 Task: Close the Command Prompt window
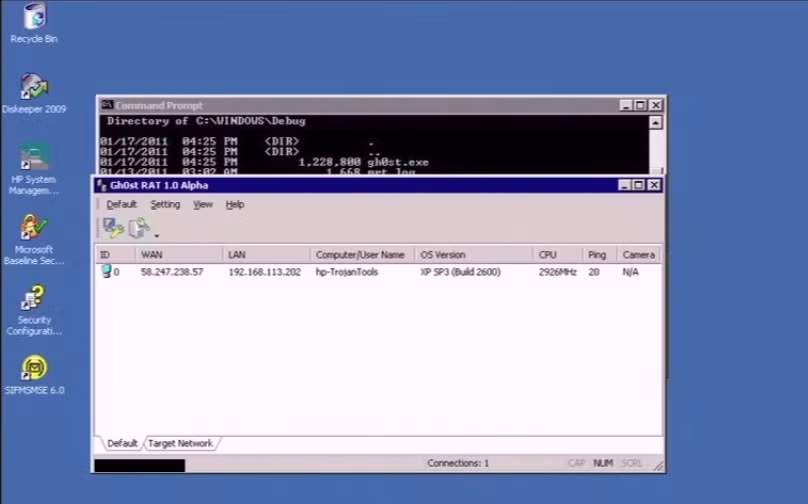[x=655, y=105]
